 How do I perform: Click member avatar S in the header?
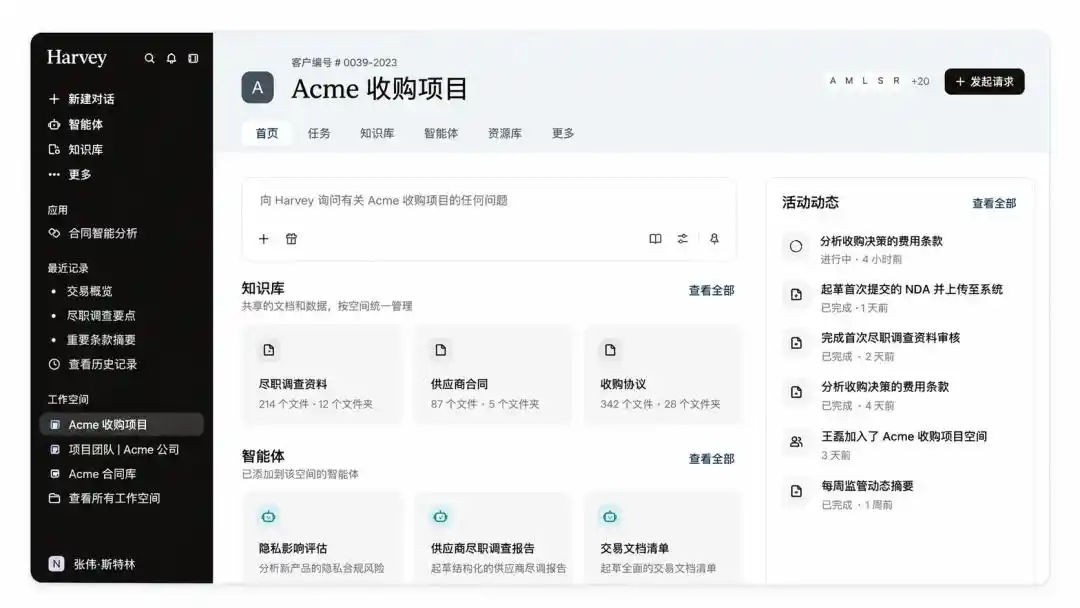880,81
